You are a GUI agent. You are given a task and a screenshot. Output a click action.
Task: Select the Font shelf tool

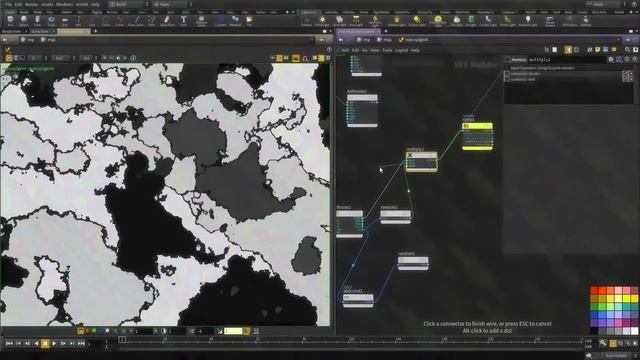(184, 20)
